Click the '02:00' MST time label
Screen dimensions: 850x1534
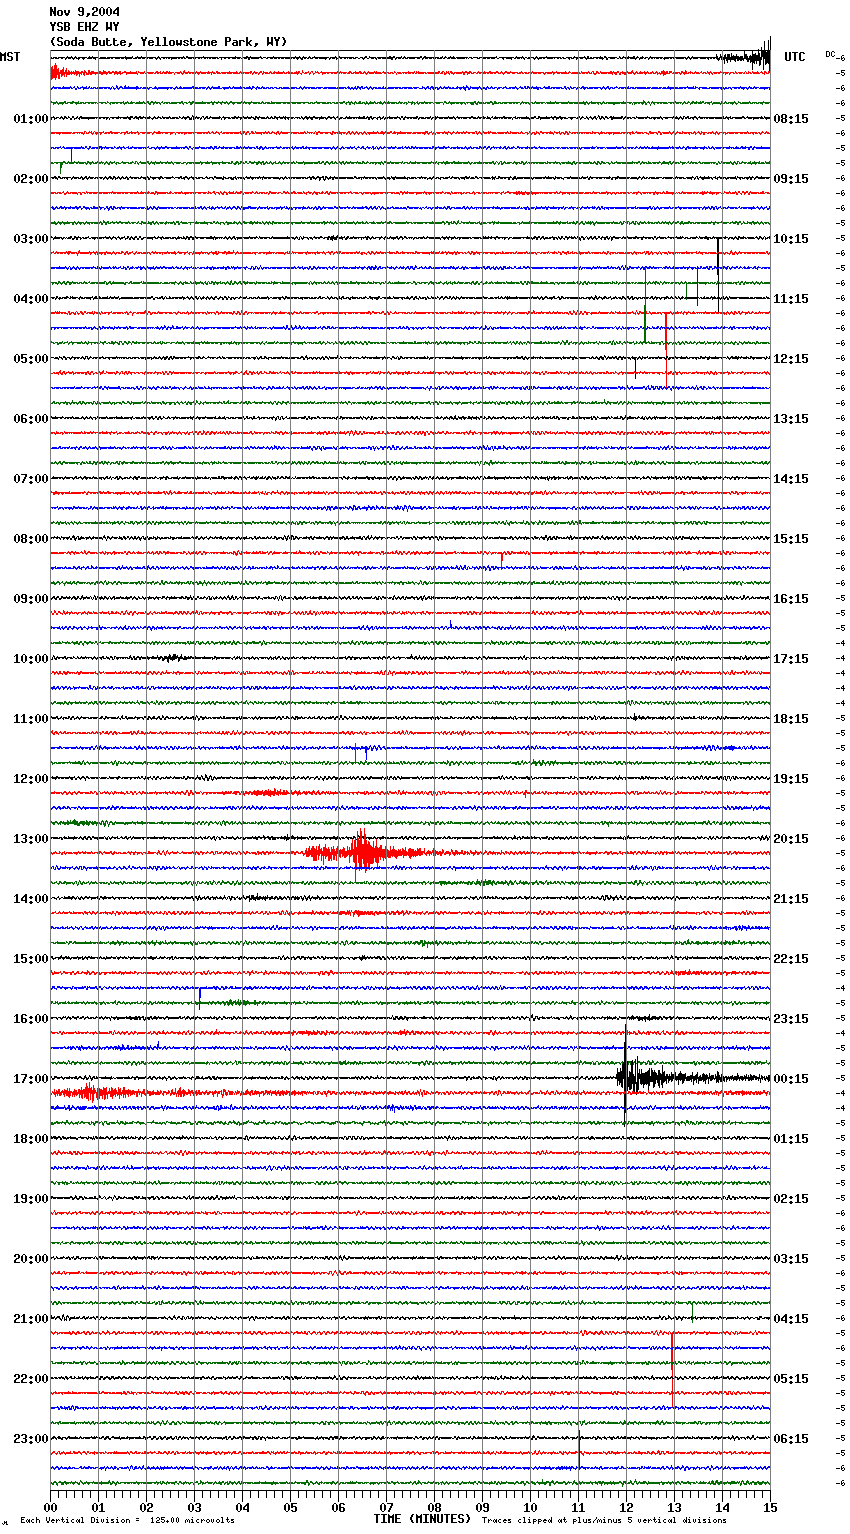coord(31,179)
